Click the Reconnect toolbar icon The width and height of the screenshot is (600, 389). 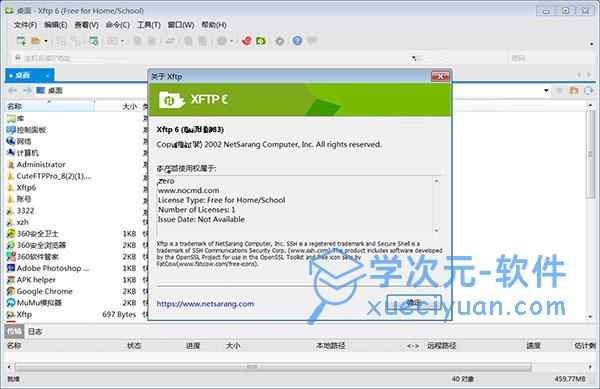pos(76,41)
